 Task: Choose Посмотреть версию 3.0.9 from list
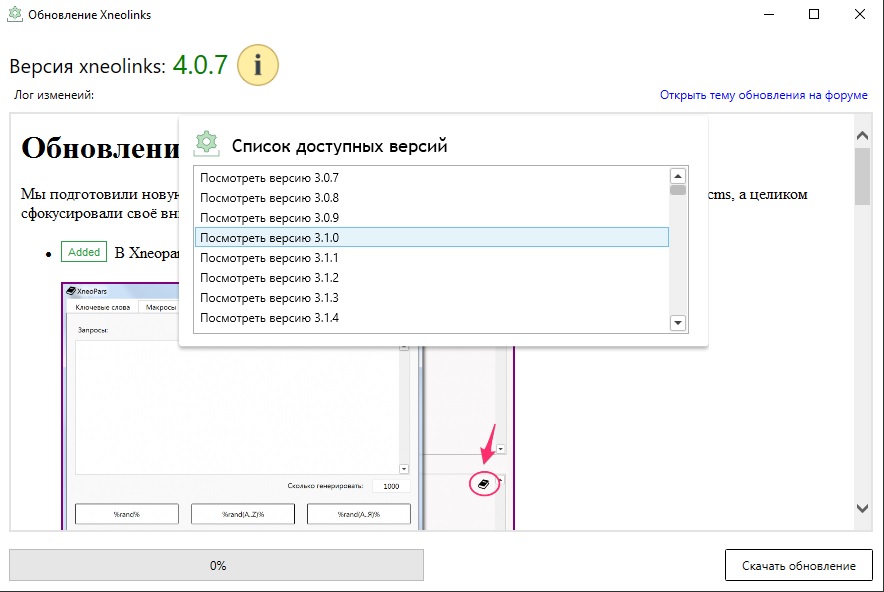tap(432, 218)
